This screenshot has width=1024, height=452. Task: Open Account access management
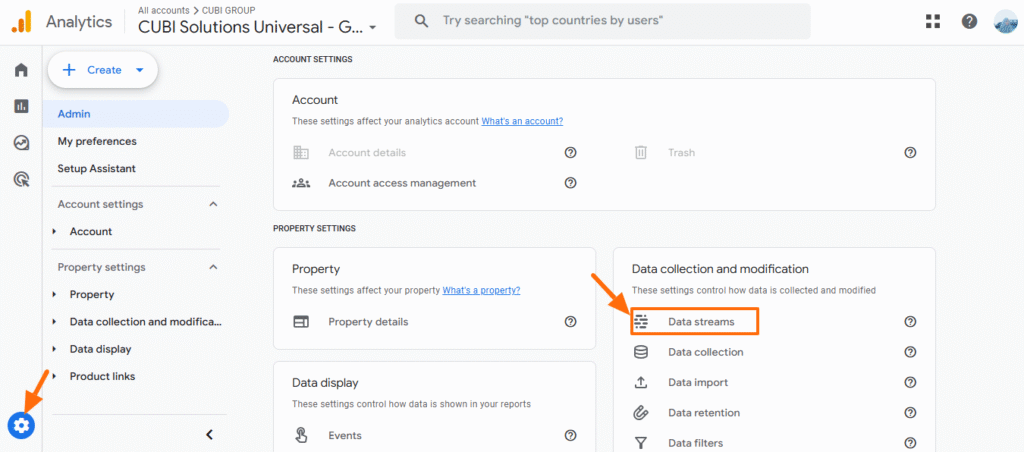[402, 183]
